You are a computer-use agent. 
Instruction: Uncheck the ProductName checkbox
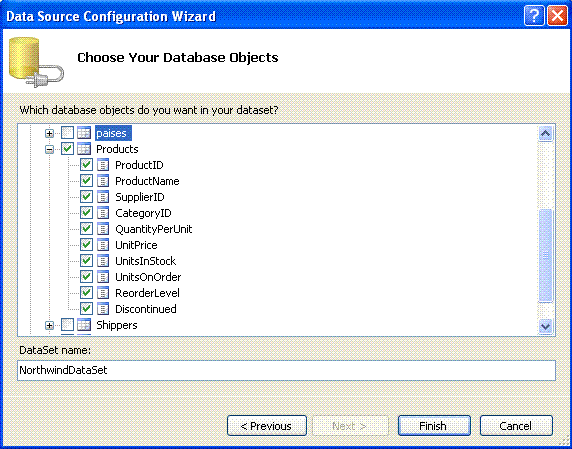click(86, 181)
